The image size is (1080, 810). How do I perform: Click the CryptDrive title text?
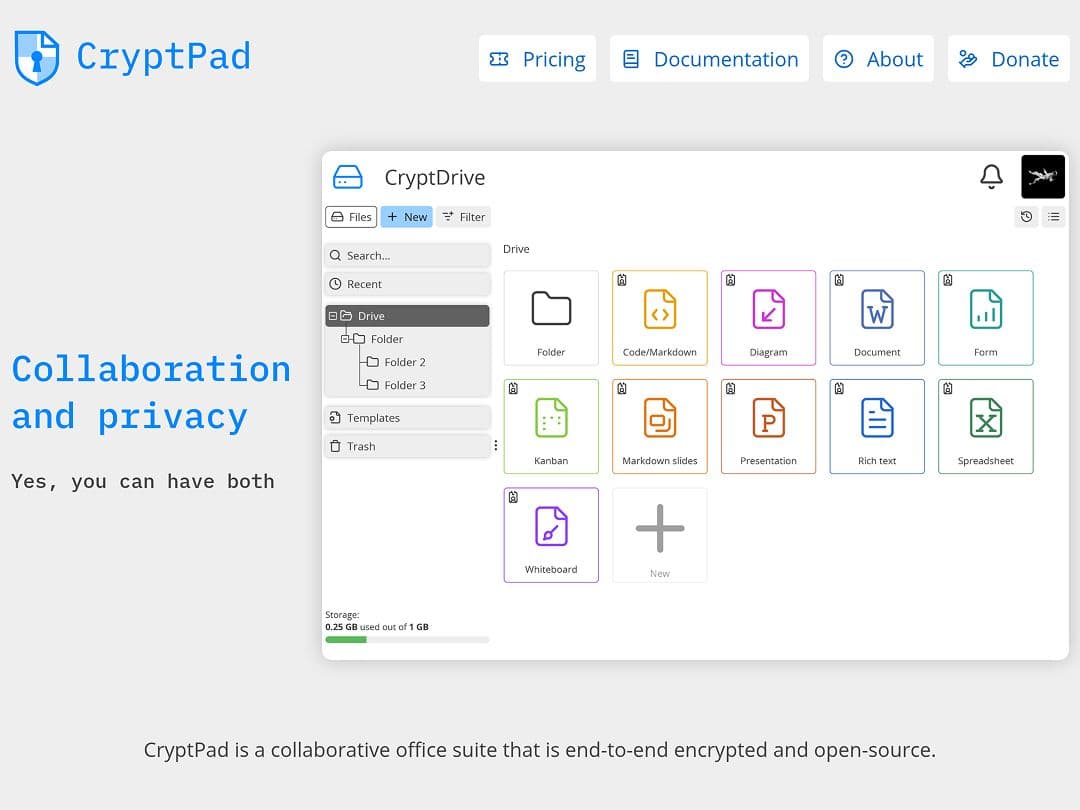point(435,178)
